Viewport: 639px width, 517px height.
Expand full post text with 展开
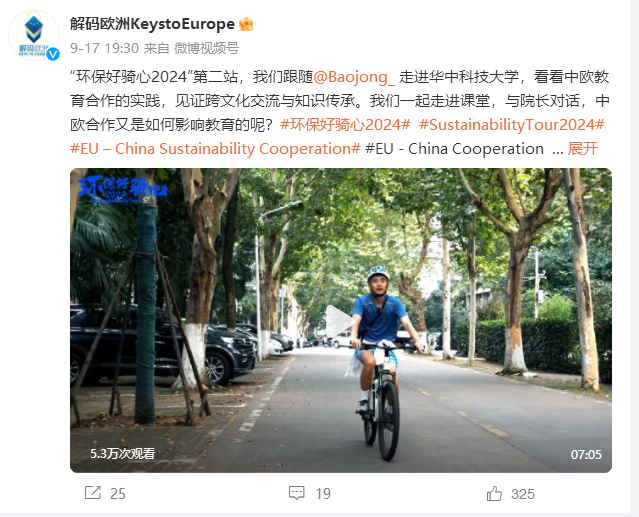click(x=583, y=149)
